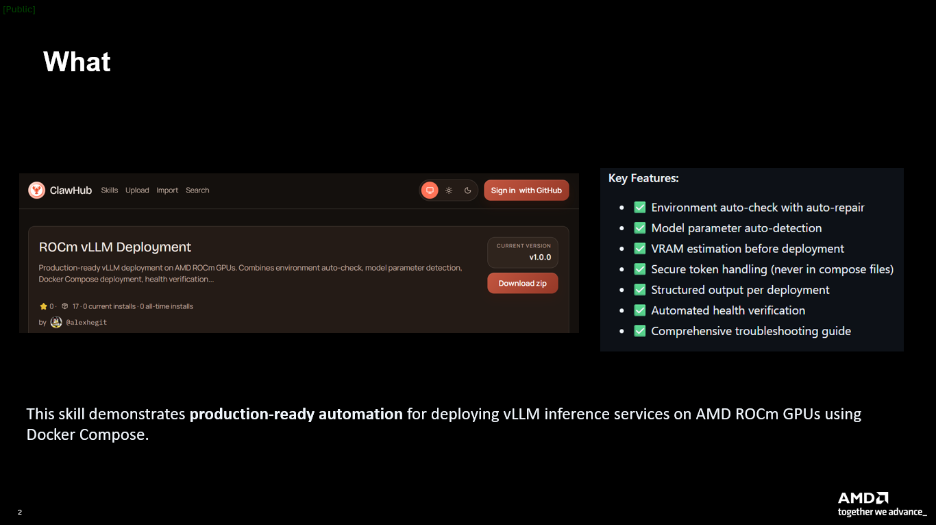Click the v1.0.0 current version box

coord(523,252)
